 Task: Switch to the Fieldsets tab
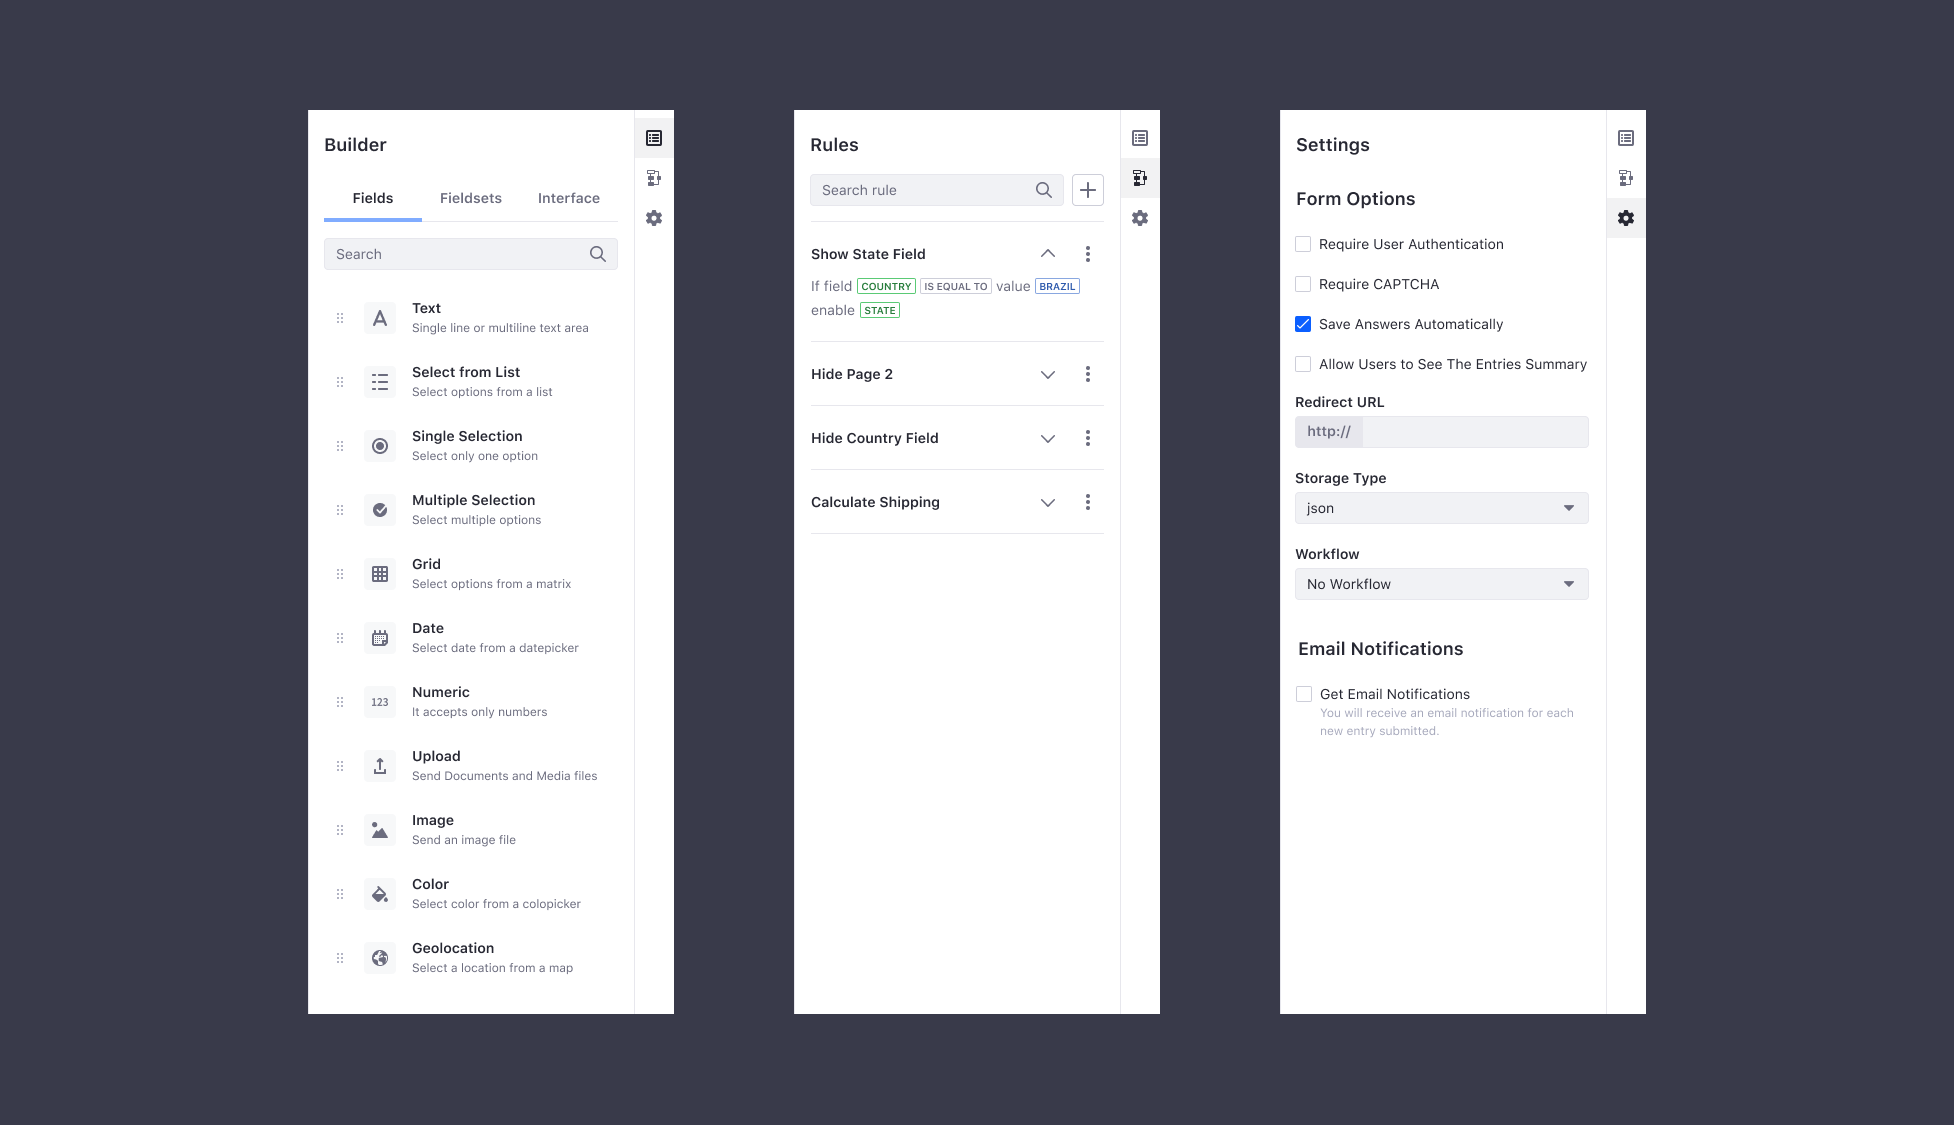click(x=471, y=198)
